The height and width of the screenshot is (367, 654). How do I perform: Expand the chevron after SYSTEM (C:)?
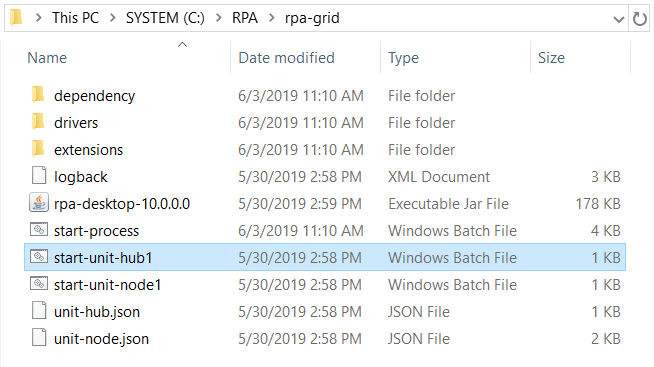pos(219,18)
